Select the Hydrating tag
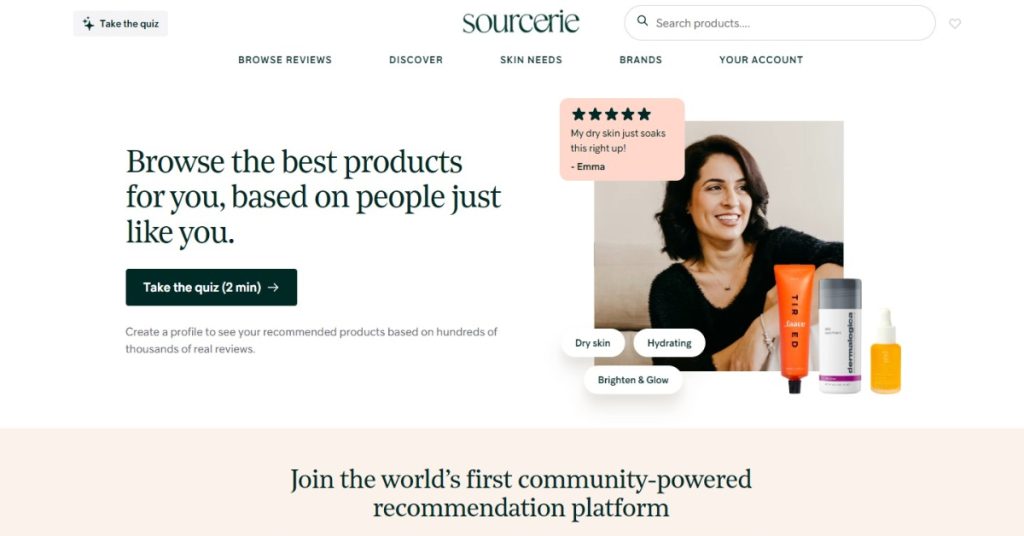Viewport: 1024px width, 536px height. [x=669, y=343]
